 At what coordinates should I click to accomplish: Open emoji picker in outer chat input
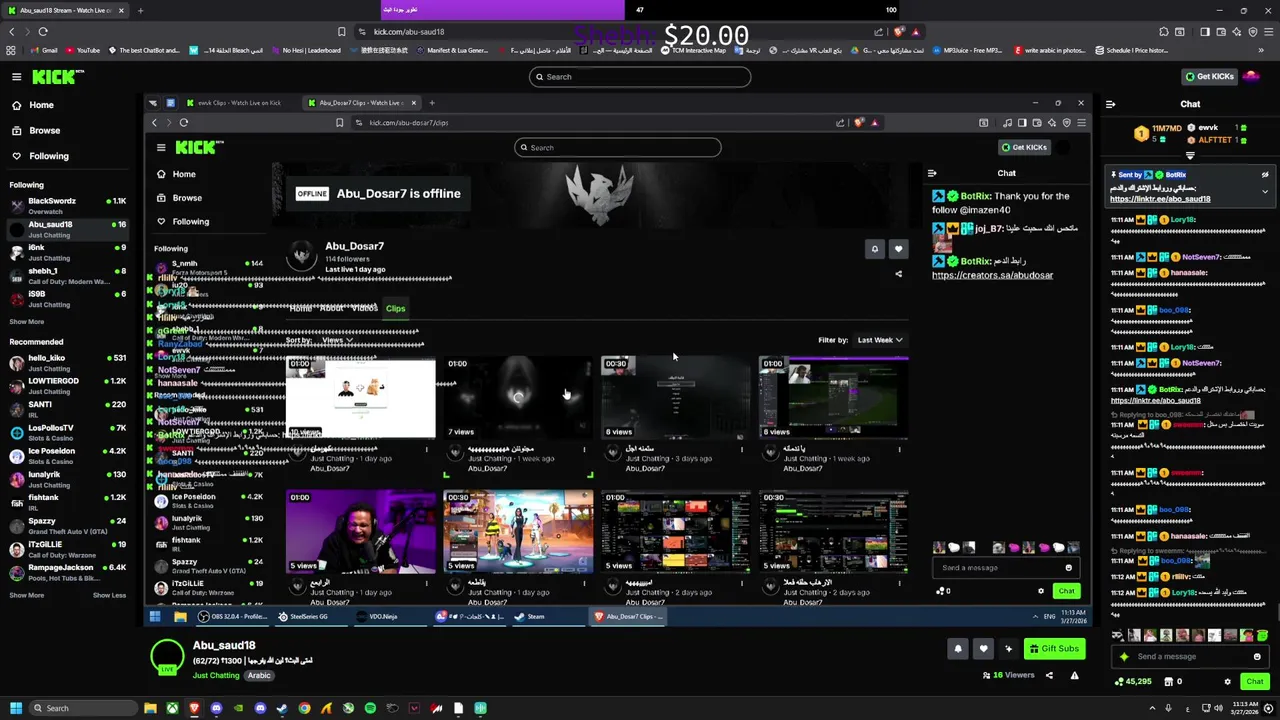pyautogui.click(x=1257, y=656)
